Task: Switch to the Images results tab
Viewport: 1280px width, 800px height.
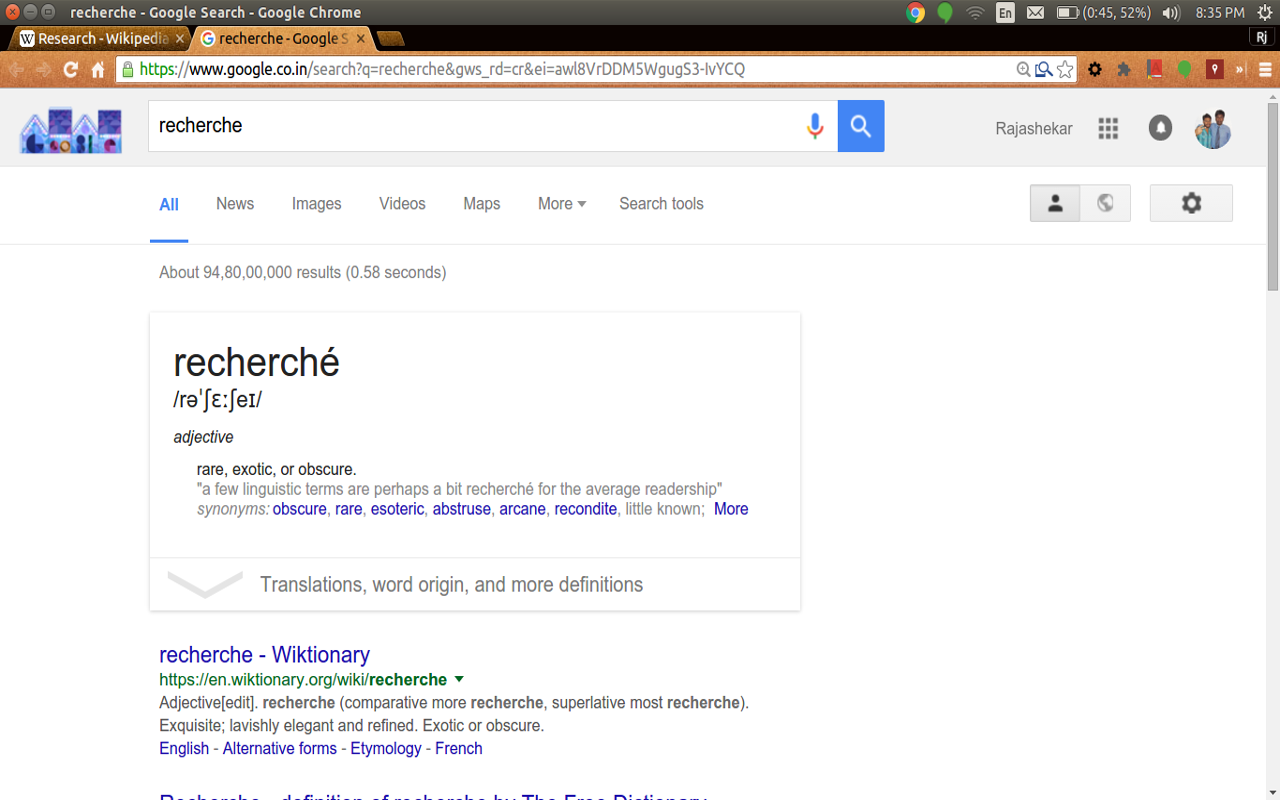Action: [x=317, y=203]
